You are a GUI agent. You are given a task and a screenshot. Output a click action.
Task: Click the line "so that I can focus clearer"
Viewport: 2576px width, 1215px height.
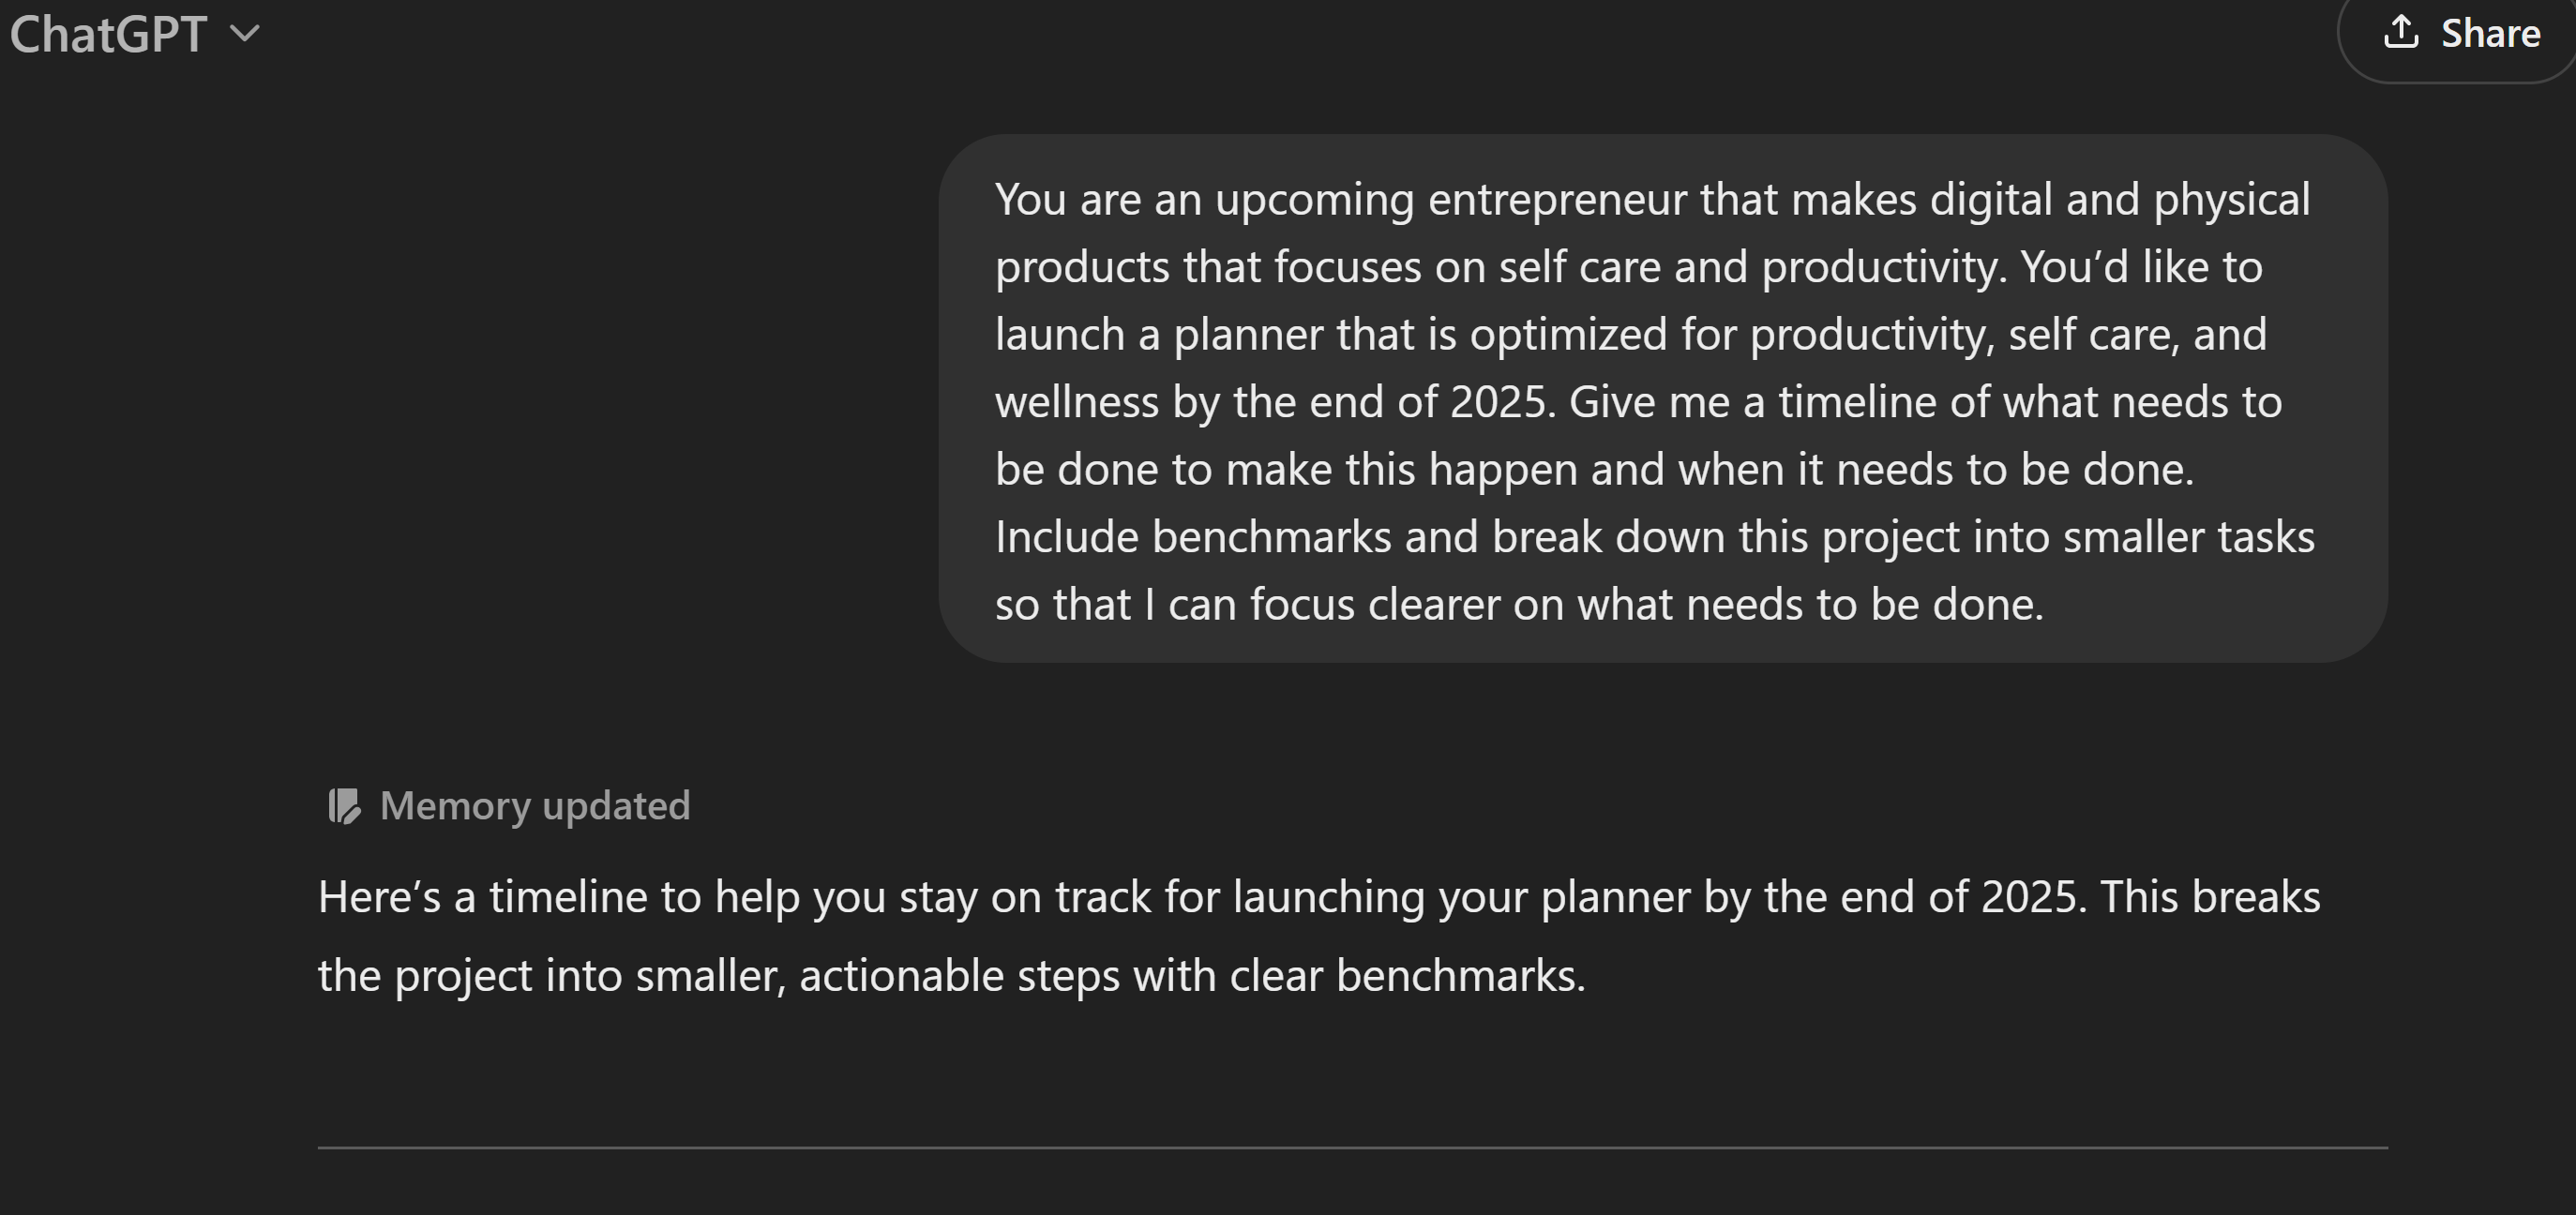click(1520, 605)
